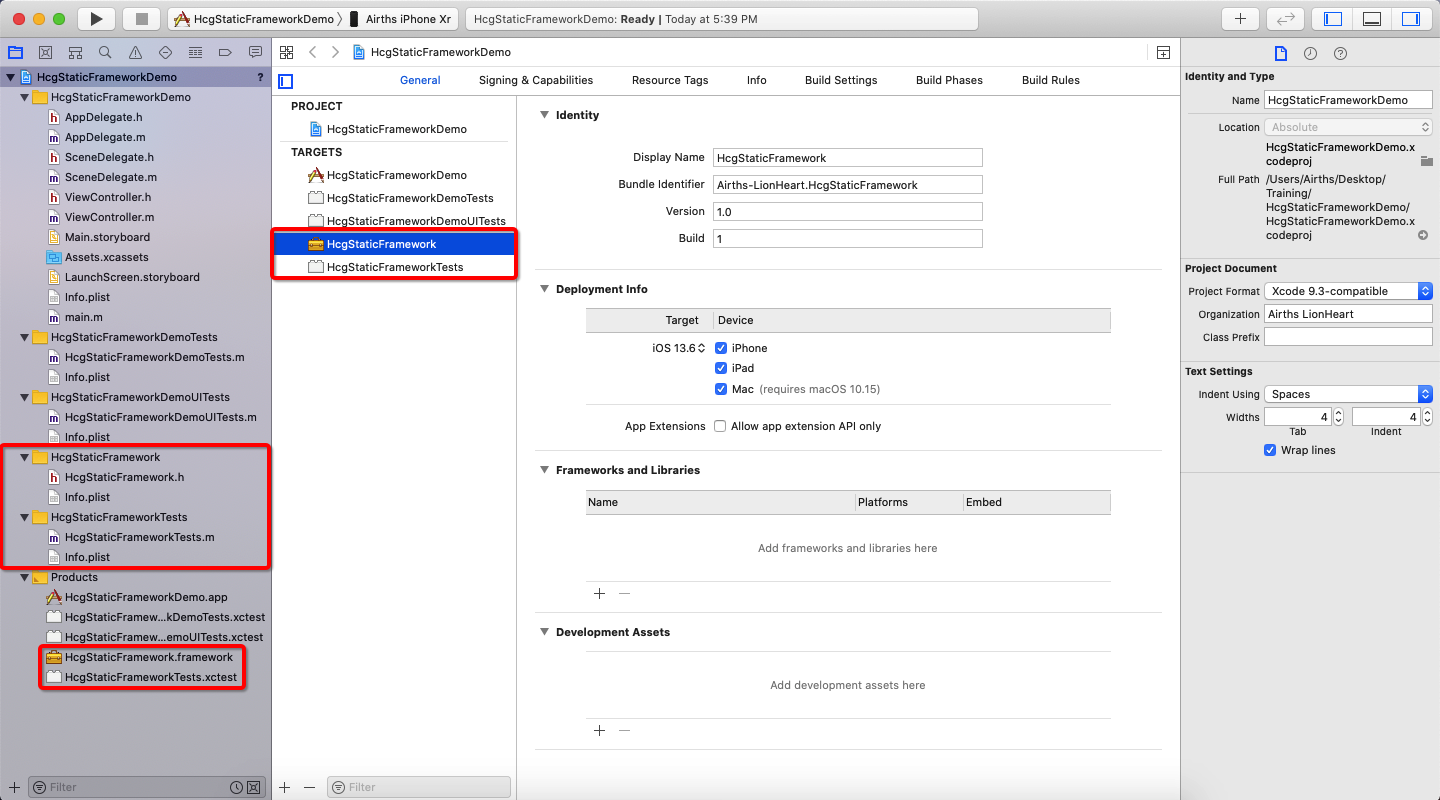
Task: Add a framework with the plus button
Action: pos(599,593)
